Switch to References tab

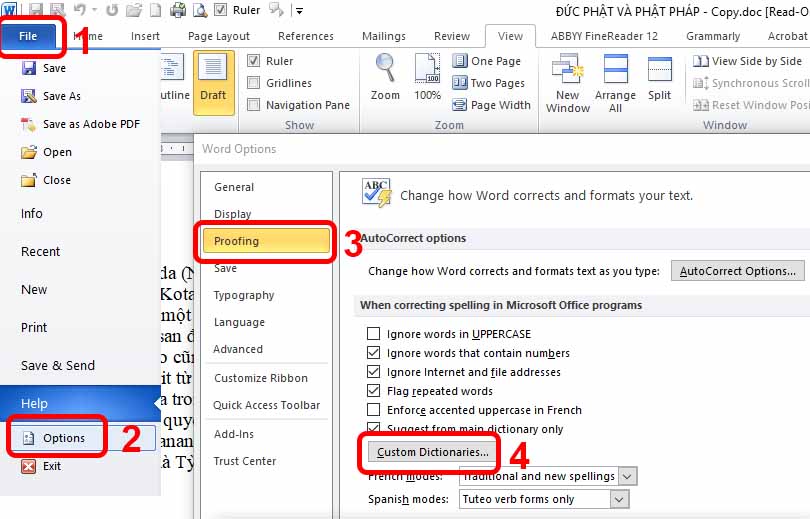[x=306, y=36]
